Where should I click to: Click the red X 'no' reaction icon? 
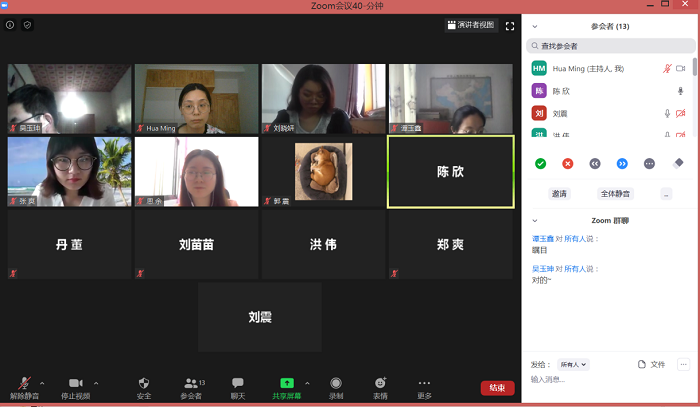pyautogui.click(x=567, y=163)
